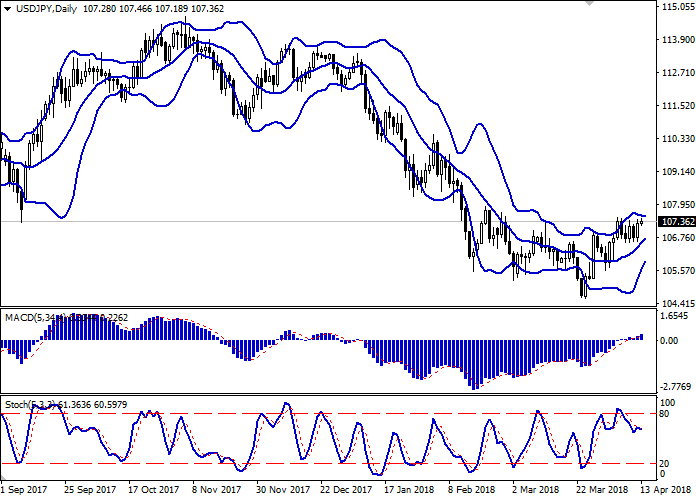
Task: Select Stochastic scale value 80
Action: coord(666,414)
